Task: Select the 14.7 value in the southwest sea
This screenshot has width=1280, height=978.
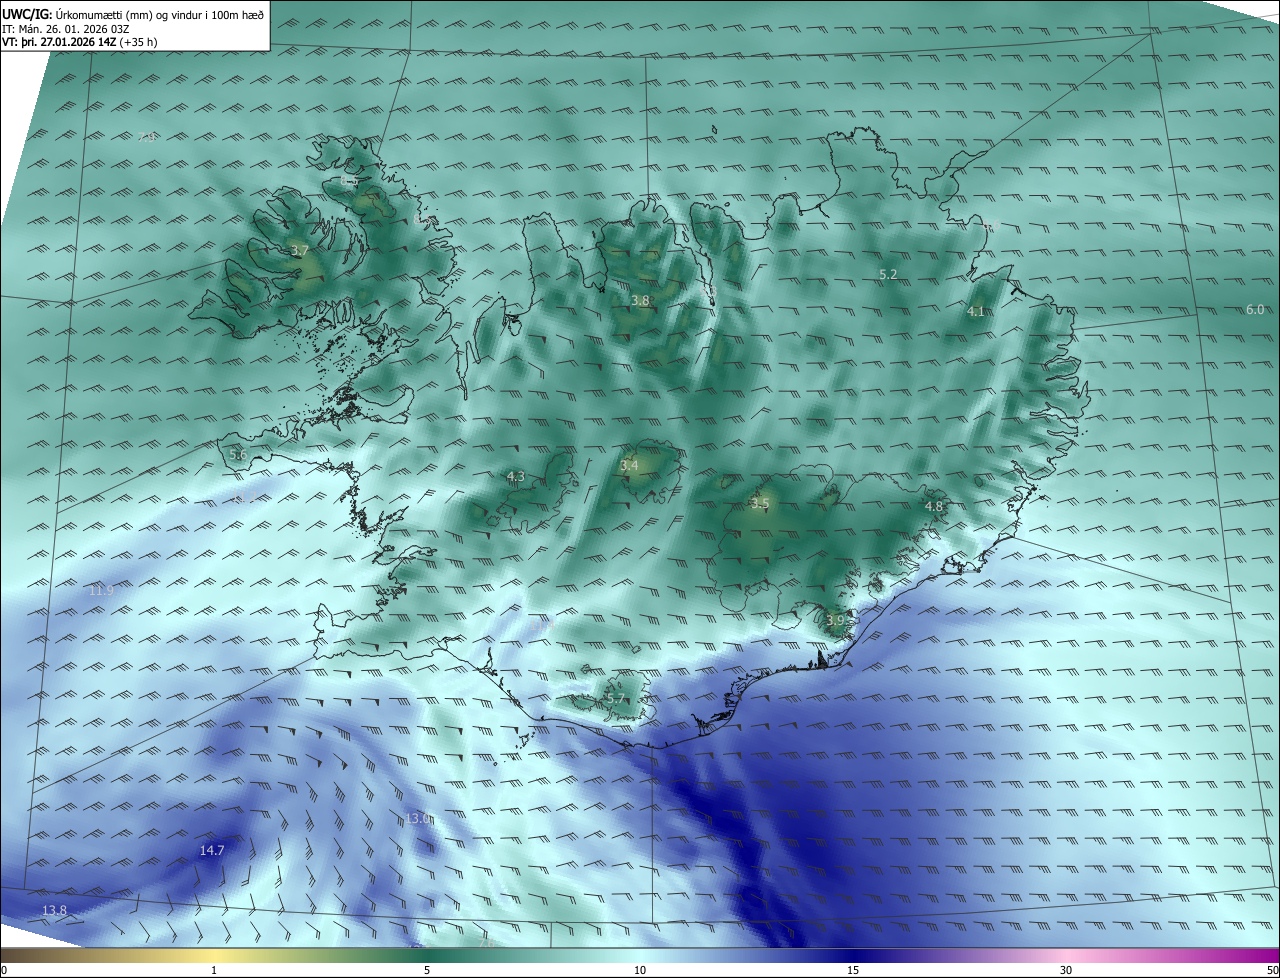Action: [x=212, y=851]
